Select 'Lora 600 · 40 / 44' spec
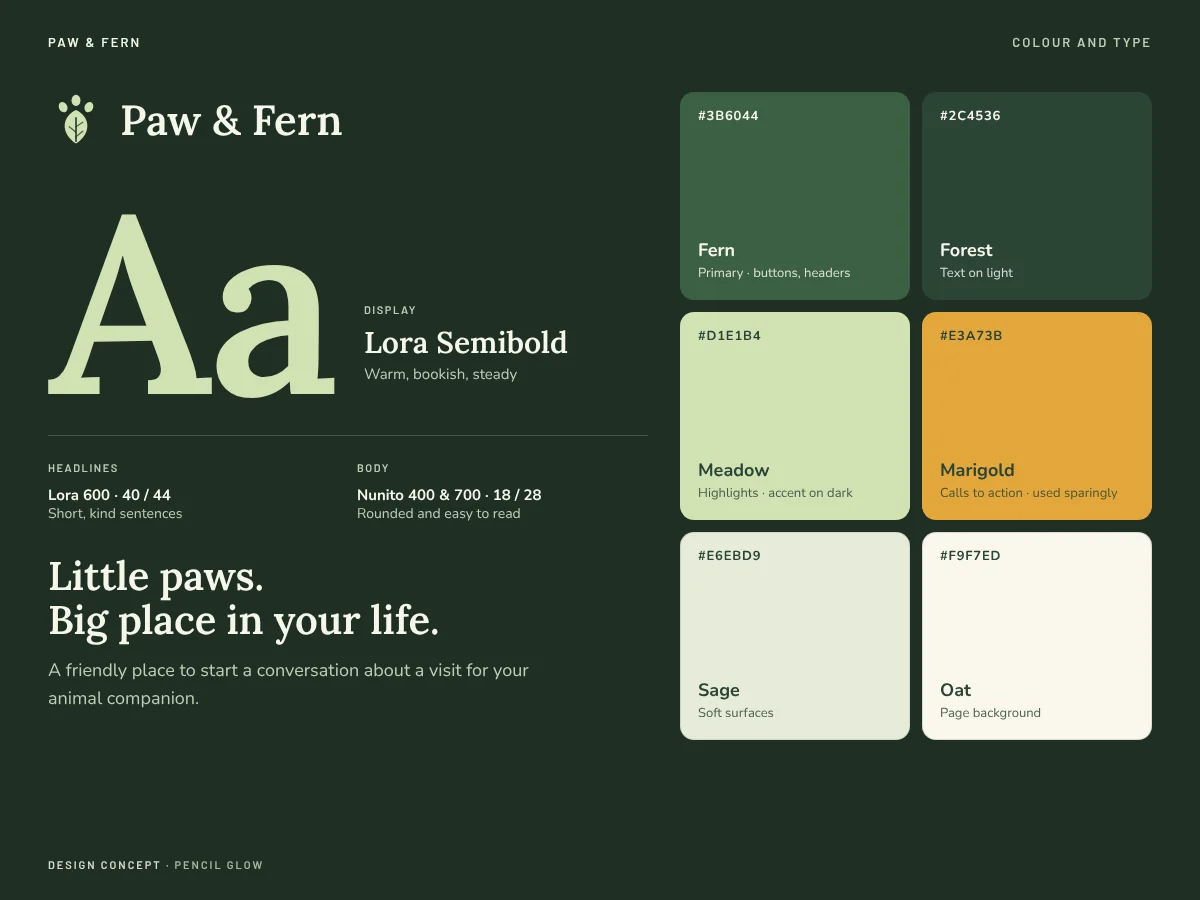The image size is (1200, 900). coord(110,495)
